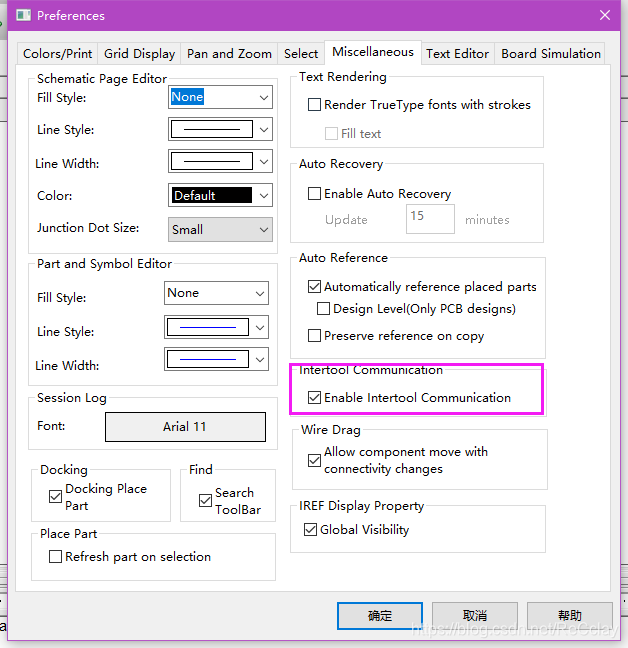The height and width of the screenshot is (648, 628).
Task: Open Part and Symbol Editor Line Style dropdown
Action: 216,327
